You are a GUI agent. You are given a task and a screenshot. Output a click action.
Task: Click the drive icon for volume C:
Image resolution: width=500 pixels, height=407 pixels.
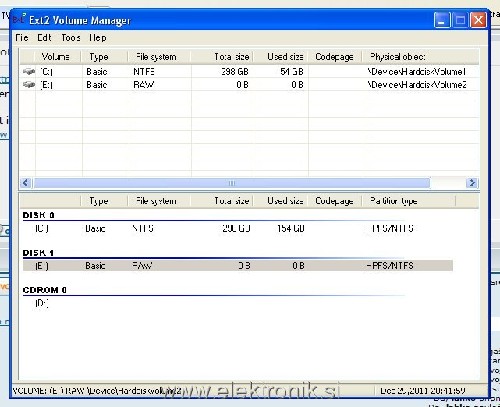(x=29, y=71)
